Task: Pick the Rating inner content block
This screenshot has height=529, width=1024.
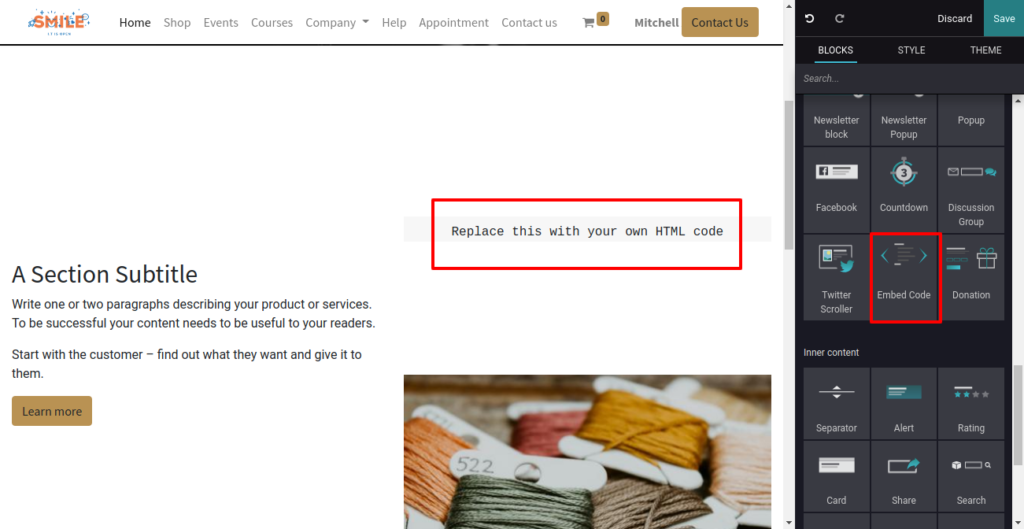Action: point(971,403)
